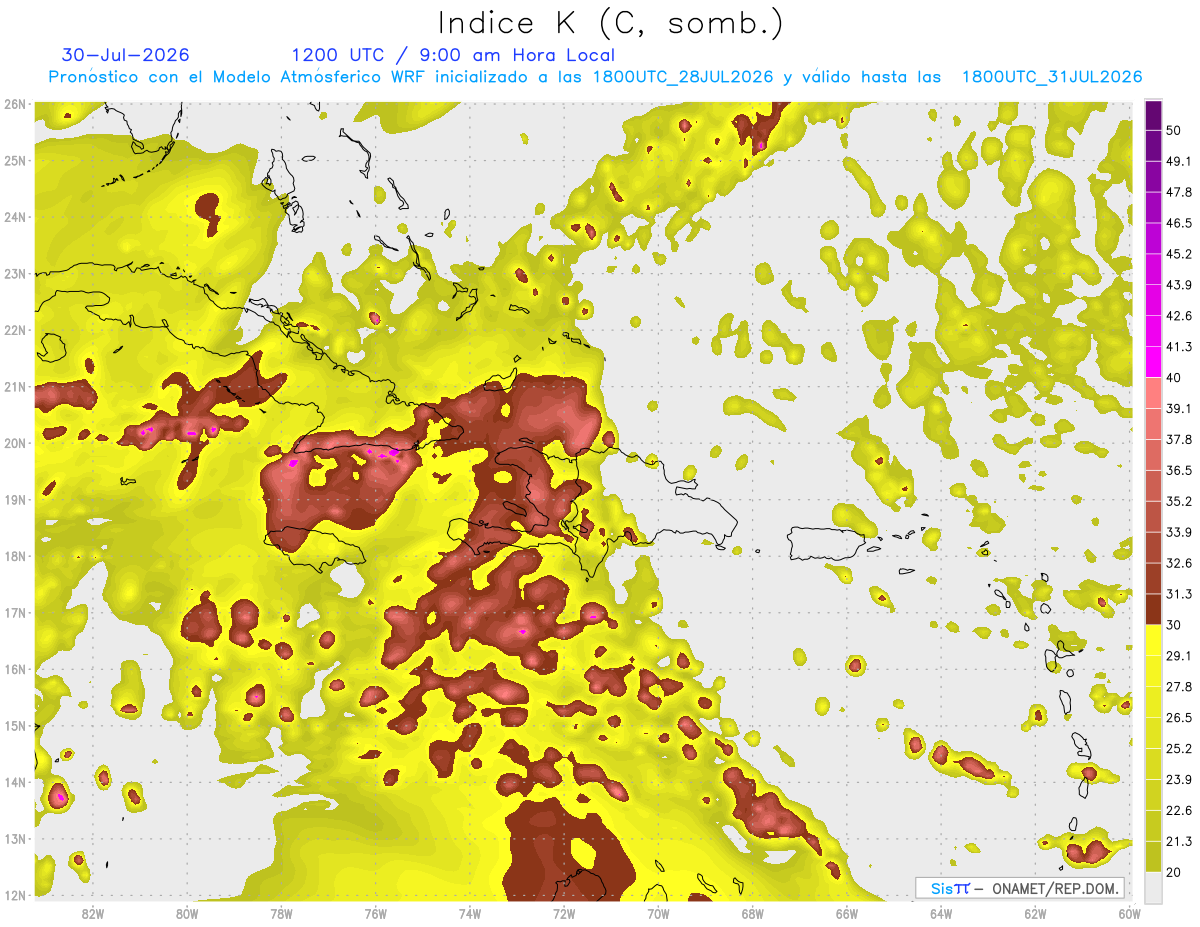Viewport: 1200px width, 927px height.
Task: Click the 78W longitude label
Action: (281, 913)
